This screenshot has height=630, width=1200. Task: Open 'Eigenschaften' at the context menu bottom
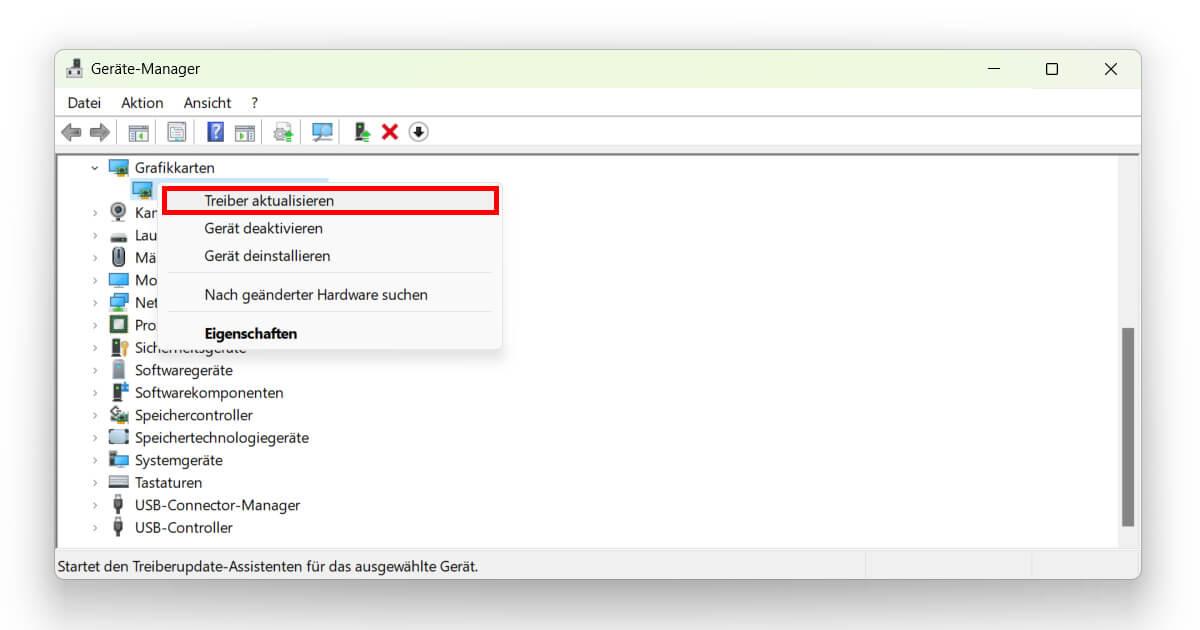[250, 333]
